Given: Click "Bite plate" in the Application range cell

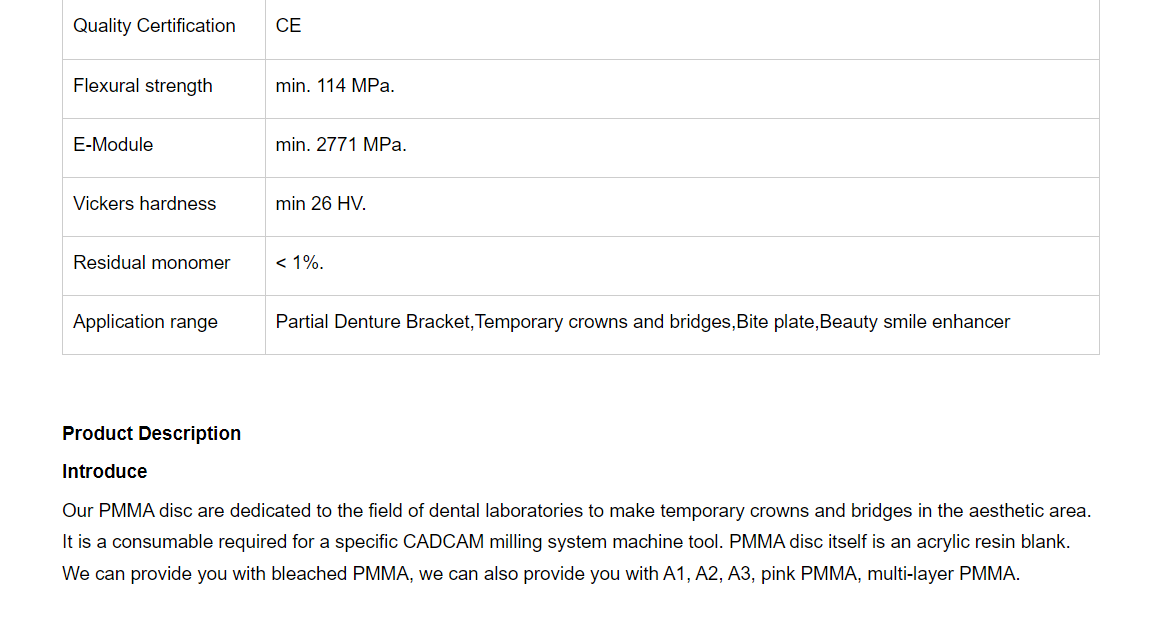Looking at the screenshot, I should (775, 322).
